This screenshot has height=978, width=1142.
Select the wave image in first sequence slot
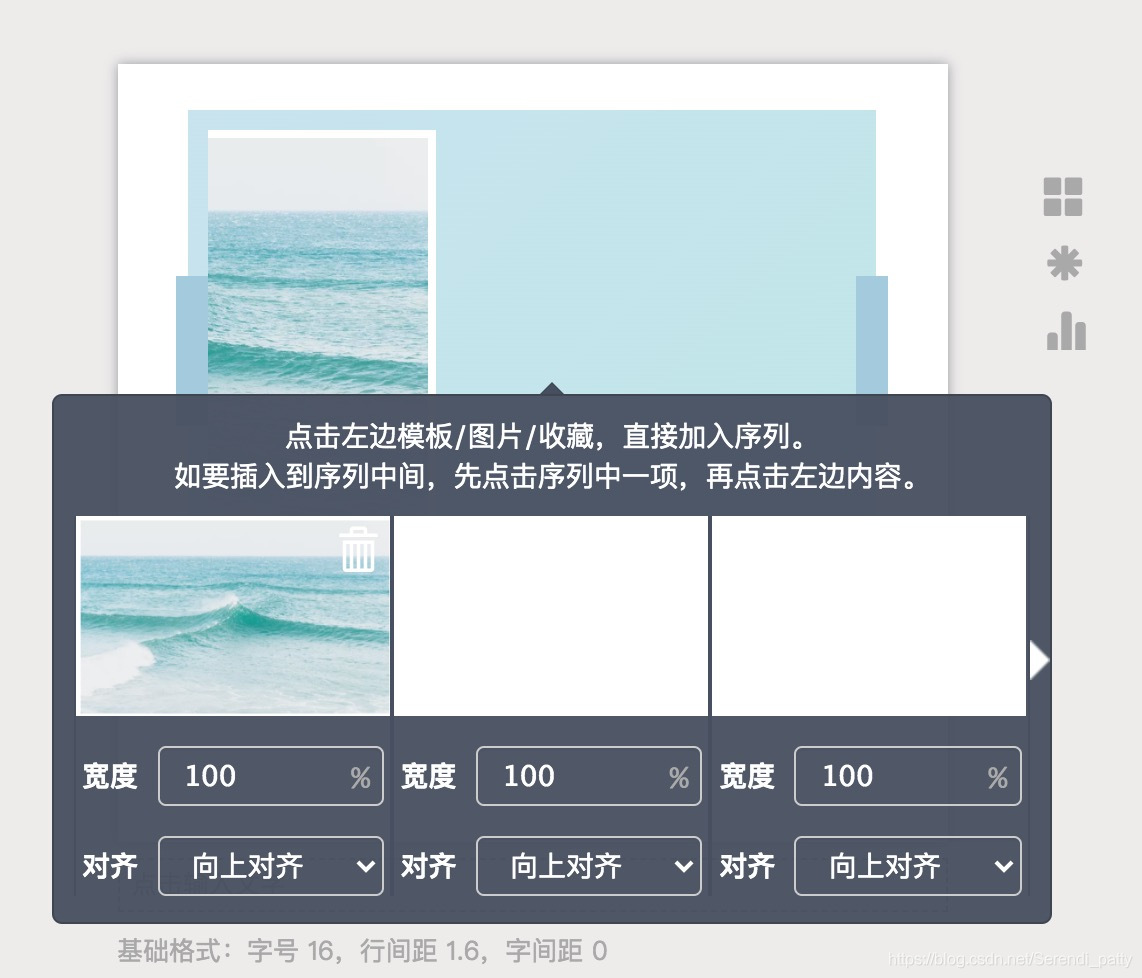(233, 616)
